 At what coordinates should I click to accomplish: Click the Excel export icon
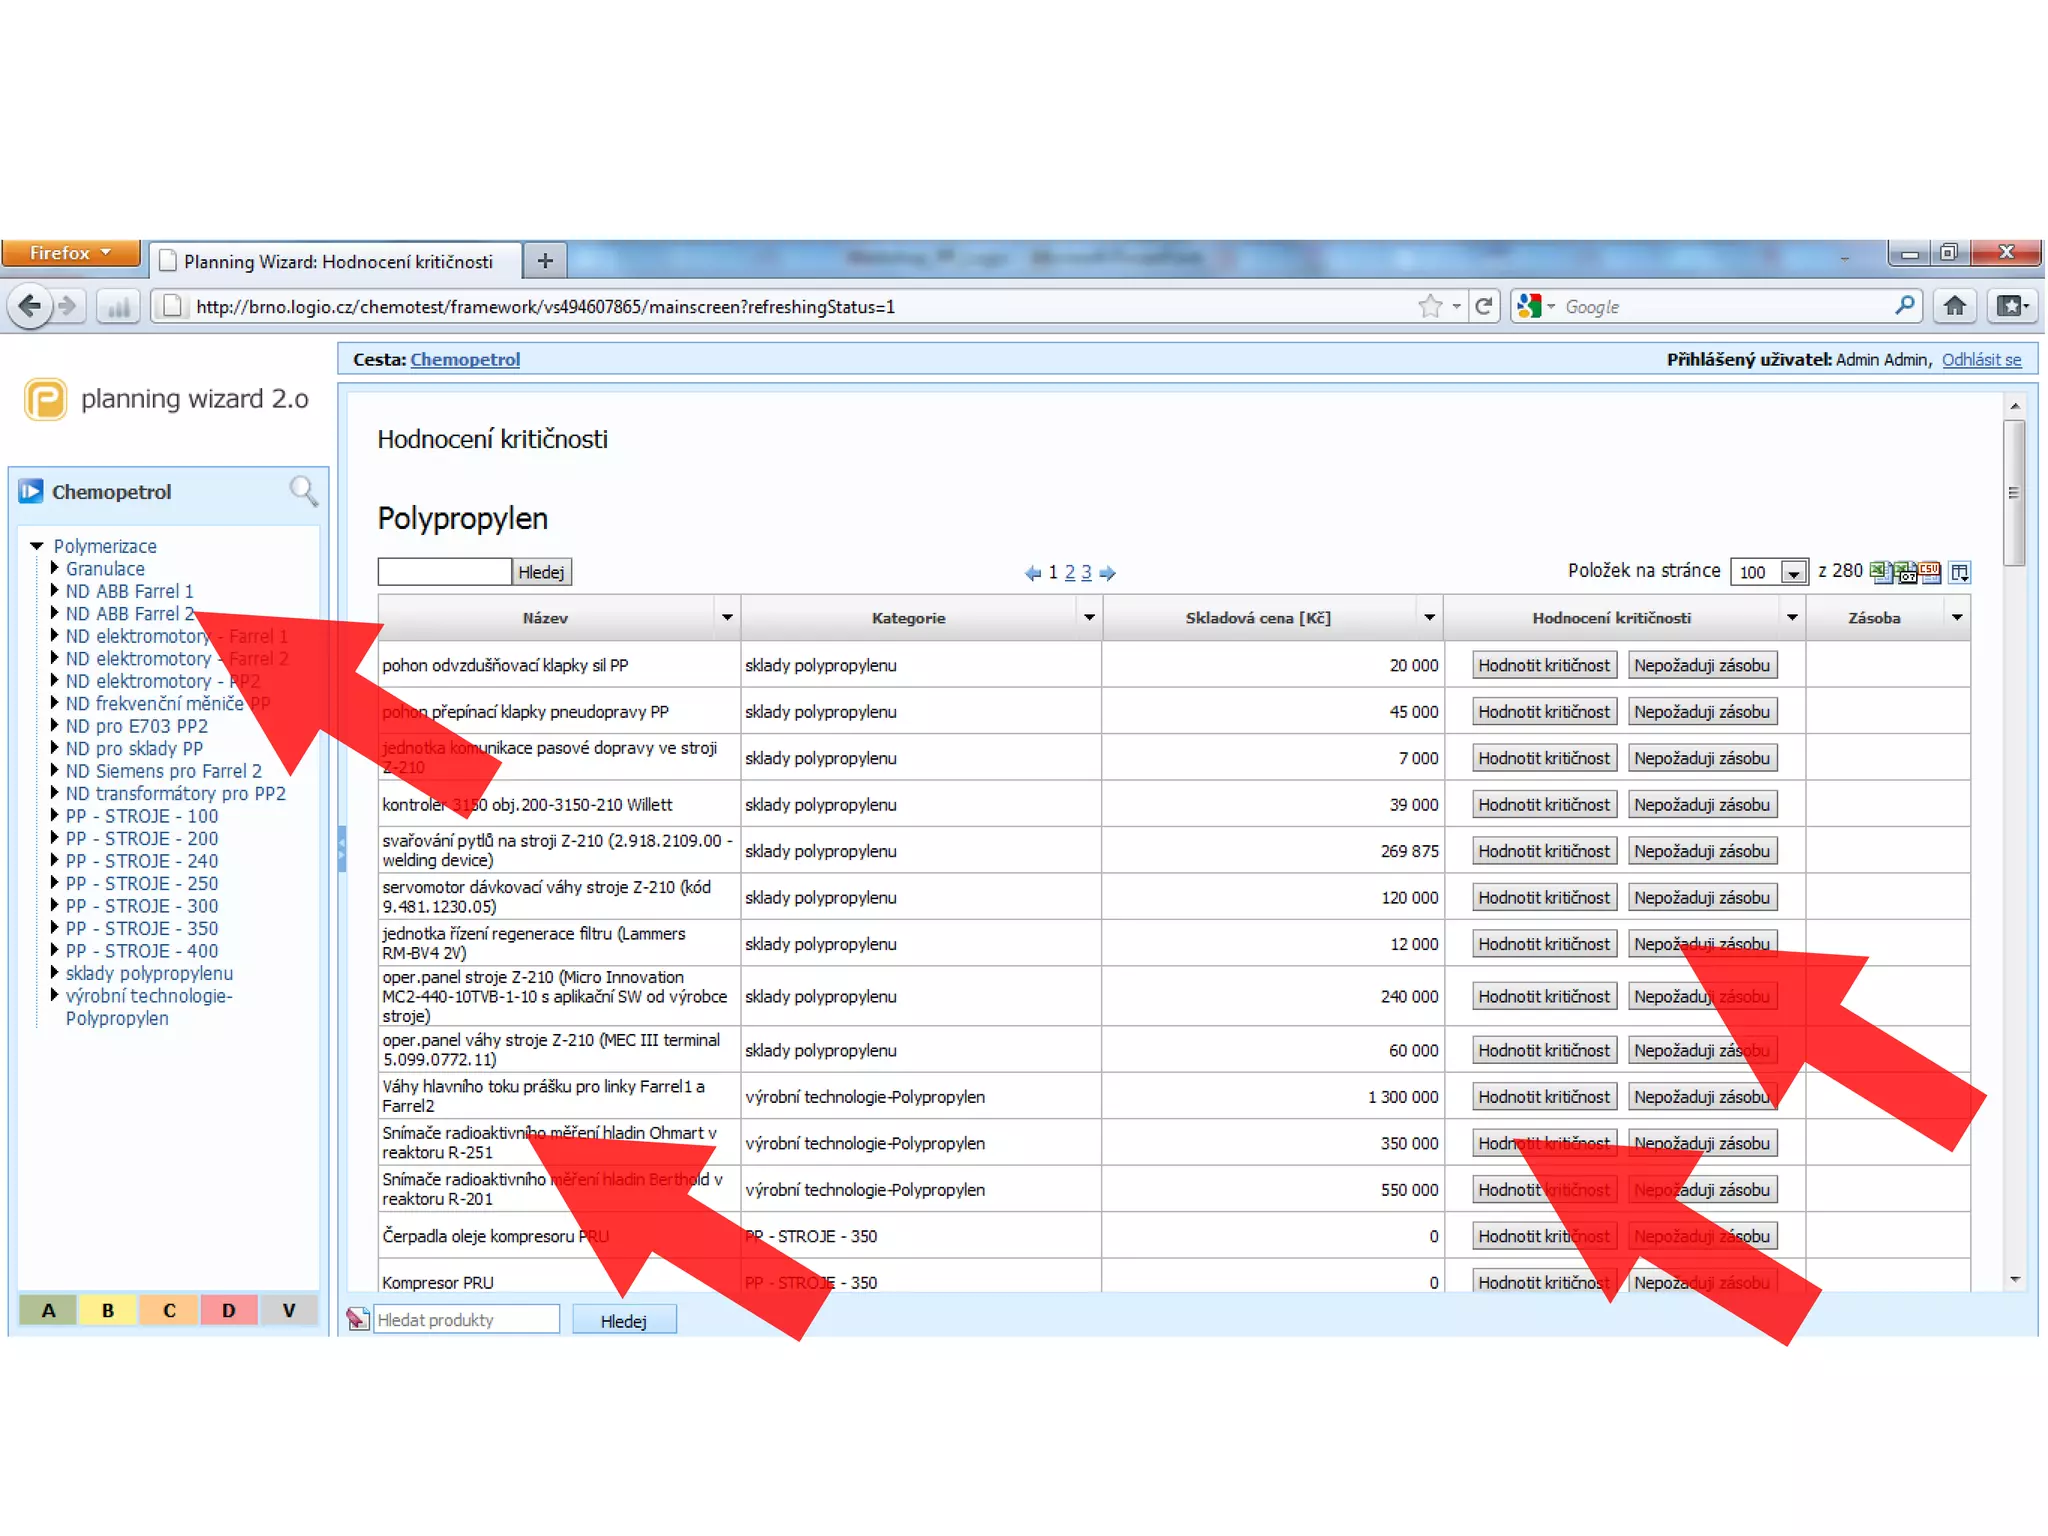click(x=1879, y=571)
